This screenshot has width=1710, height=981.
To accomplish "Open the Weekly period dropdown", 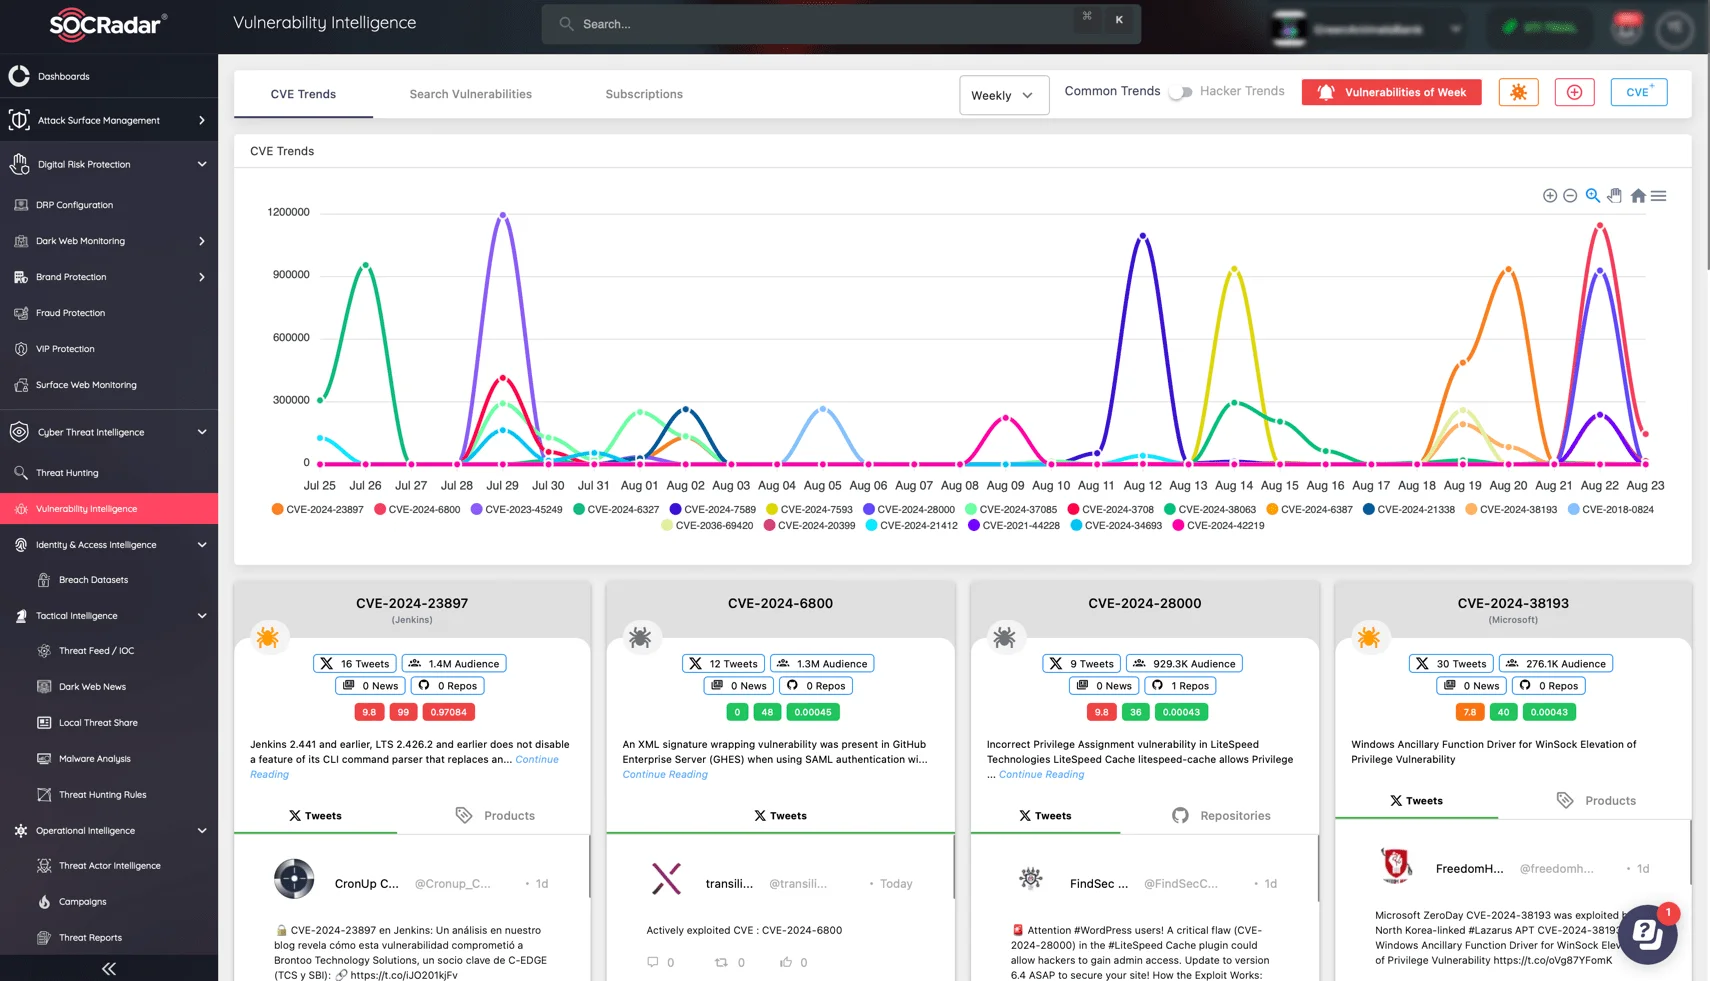I will (1004, 95).
